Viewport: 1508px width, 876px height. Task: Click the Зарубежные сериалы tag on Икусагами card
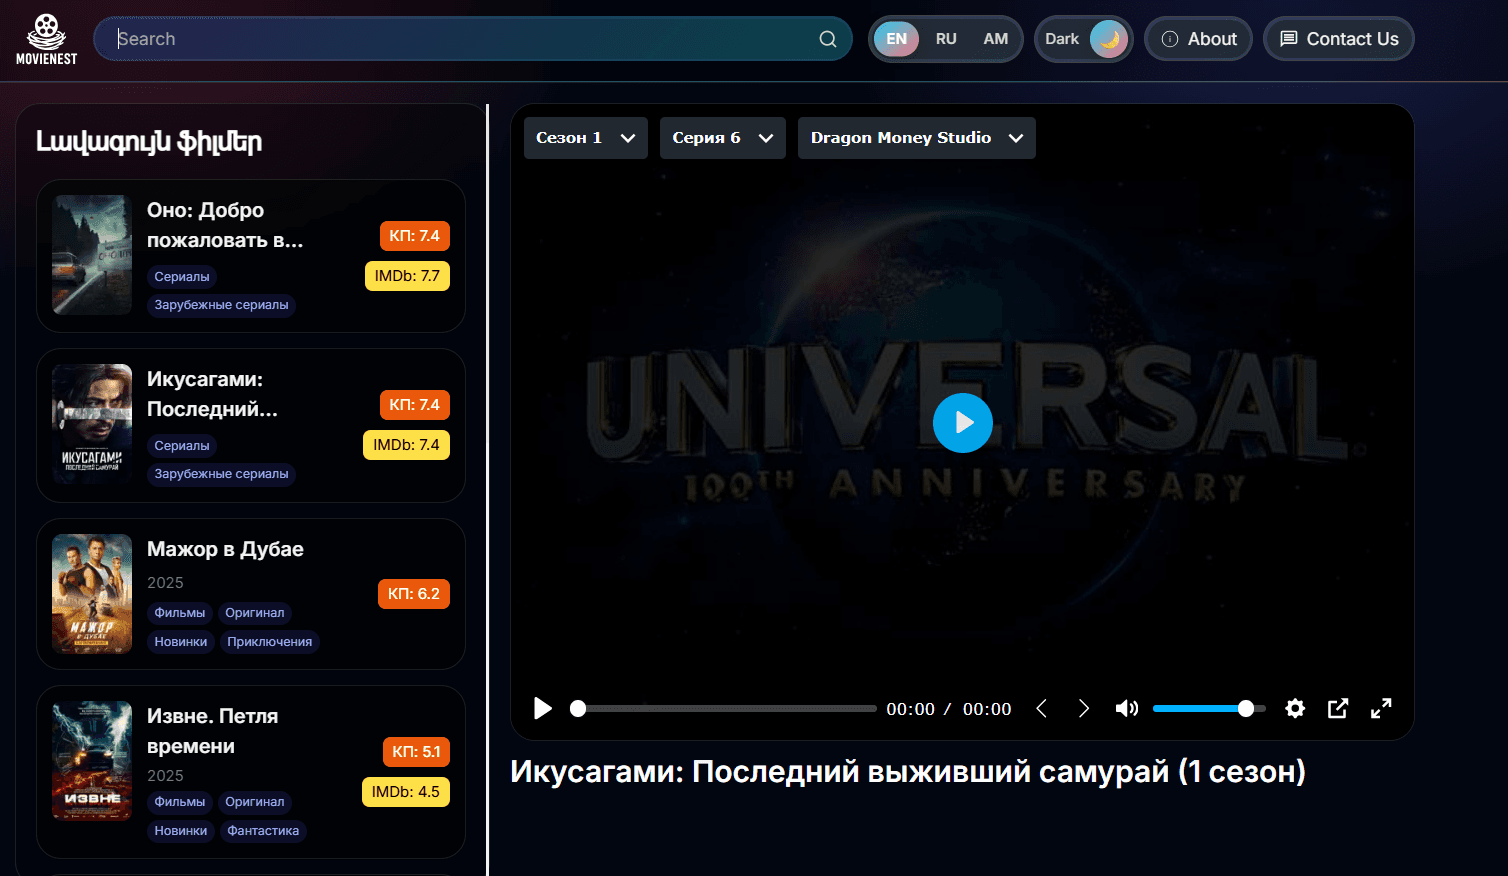click(221, 473)
